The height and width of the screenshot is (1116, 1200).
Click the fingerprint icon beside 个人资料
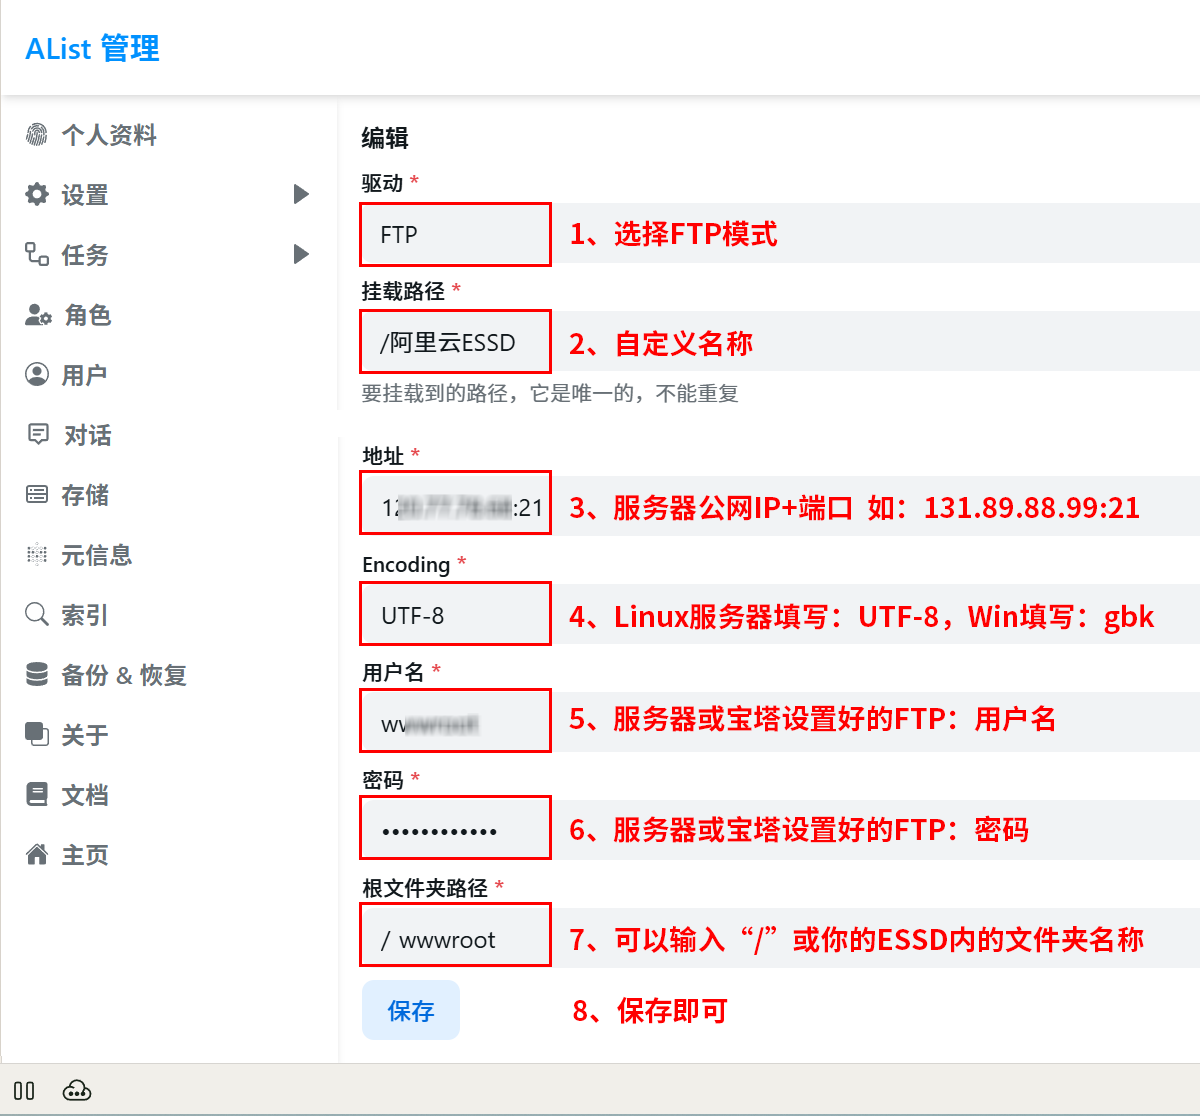[x=37, y=134]
